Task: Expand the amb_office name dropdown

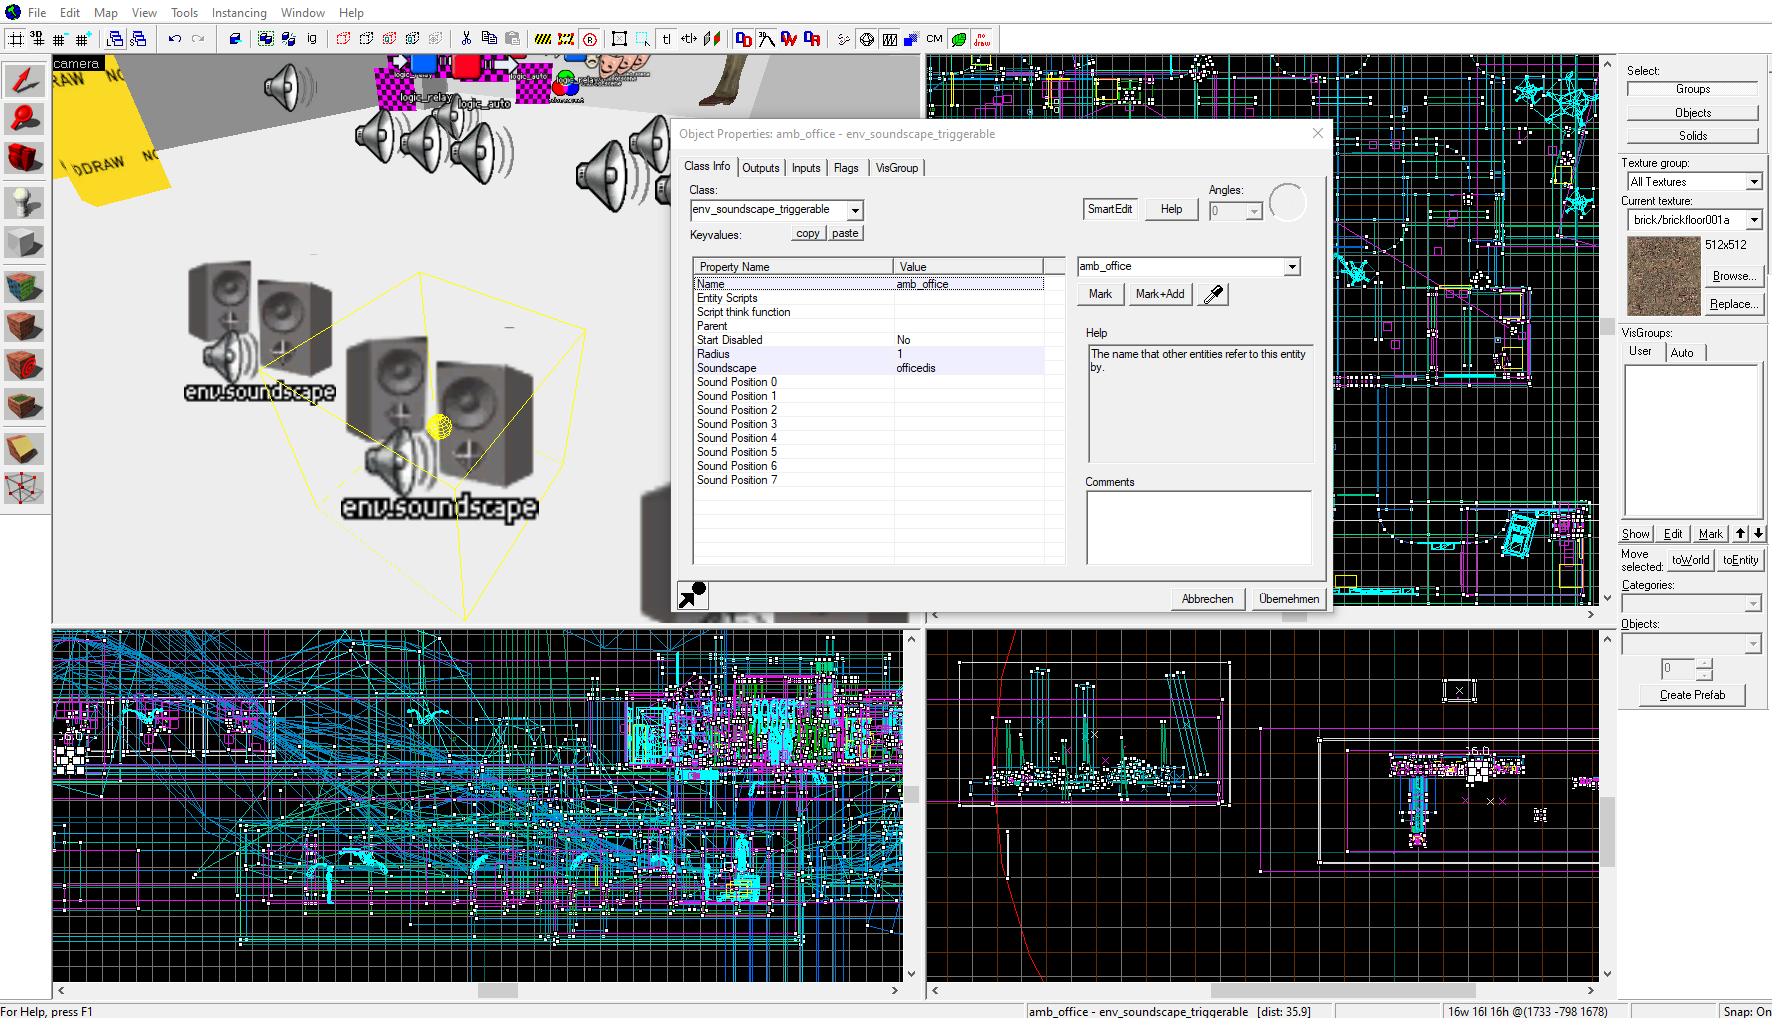Action: click(1292, 267)
